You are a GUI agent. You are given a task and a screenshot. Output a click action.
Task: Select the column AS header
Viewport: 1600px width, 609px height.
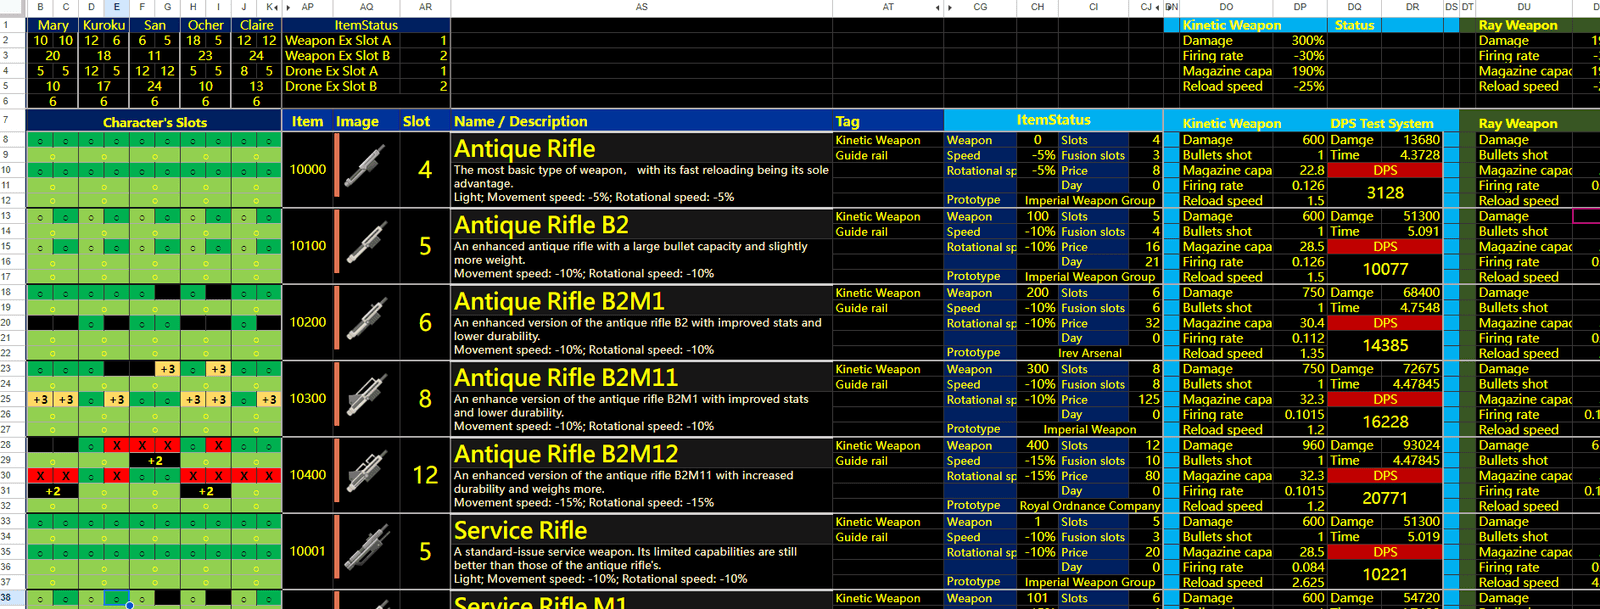(642, 7)
